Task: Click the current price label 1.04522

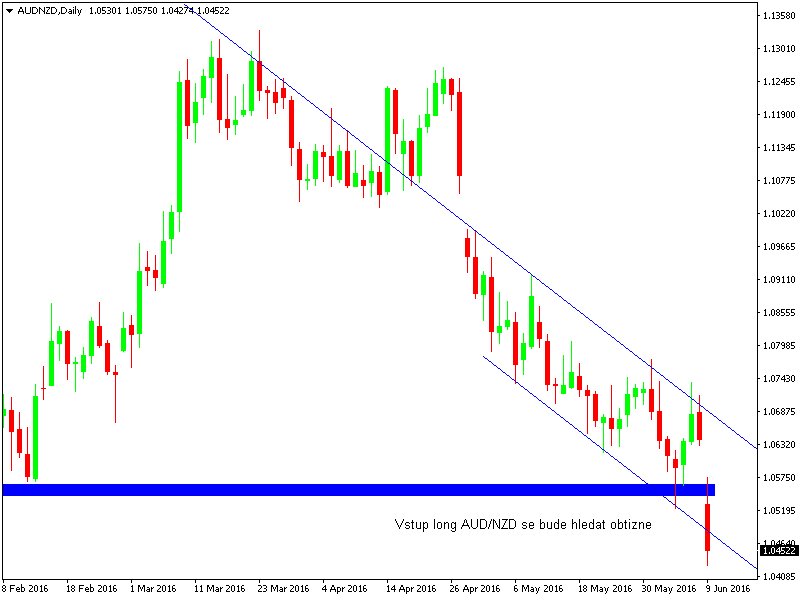Action: pos(779,551)
